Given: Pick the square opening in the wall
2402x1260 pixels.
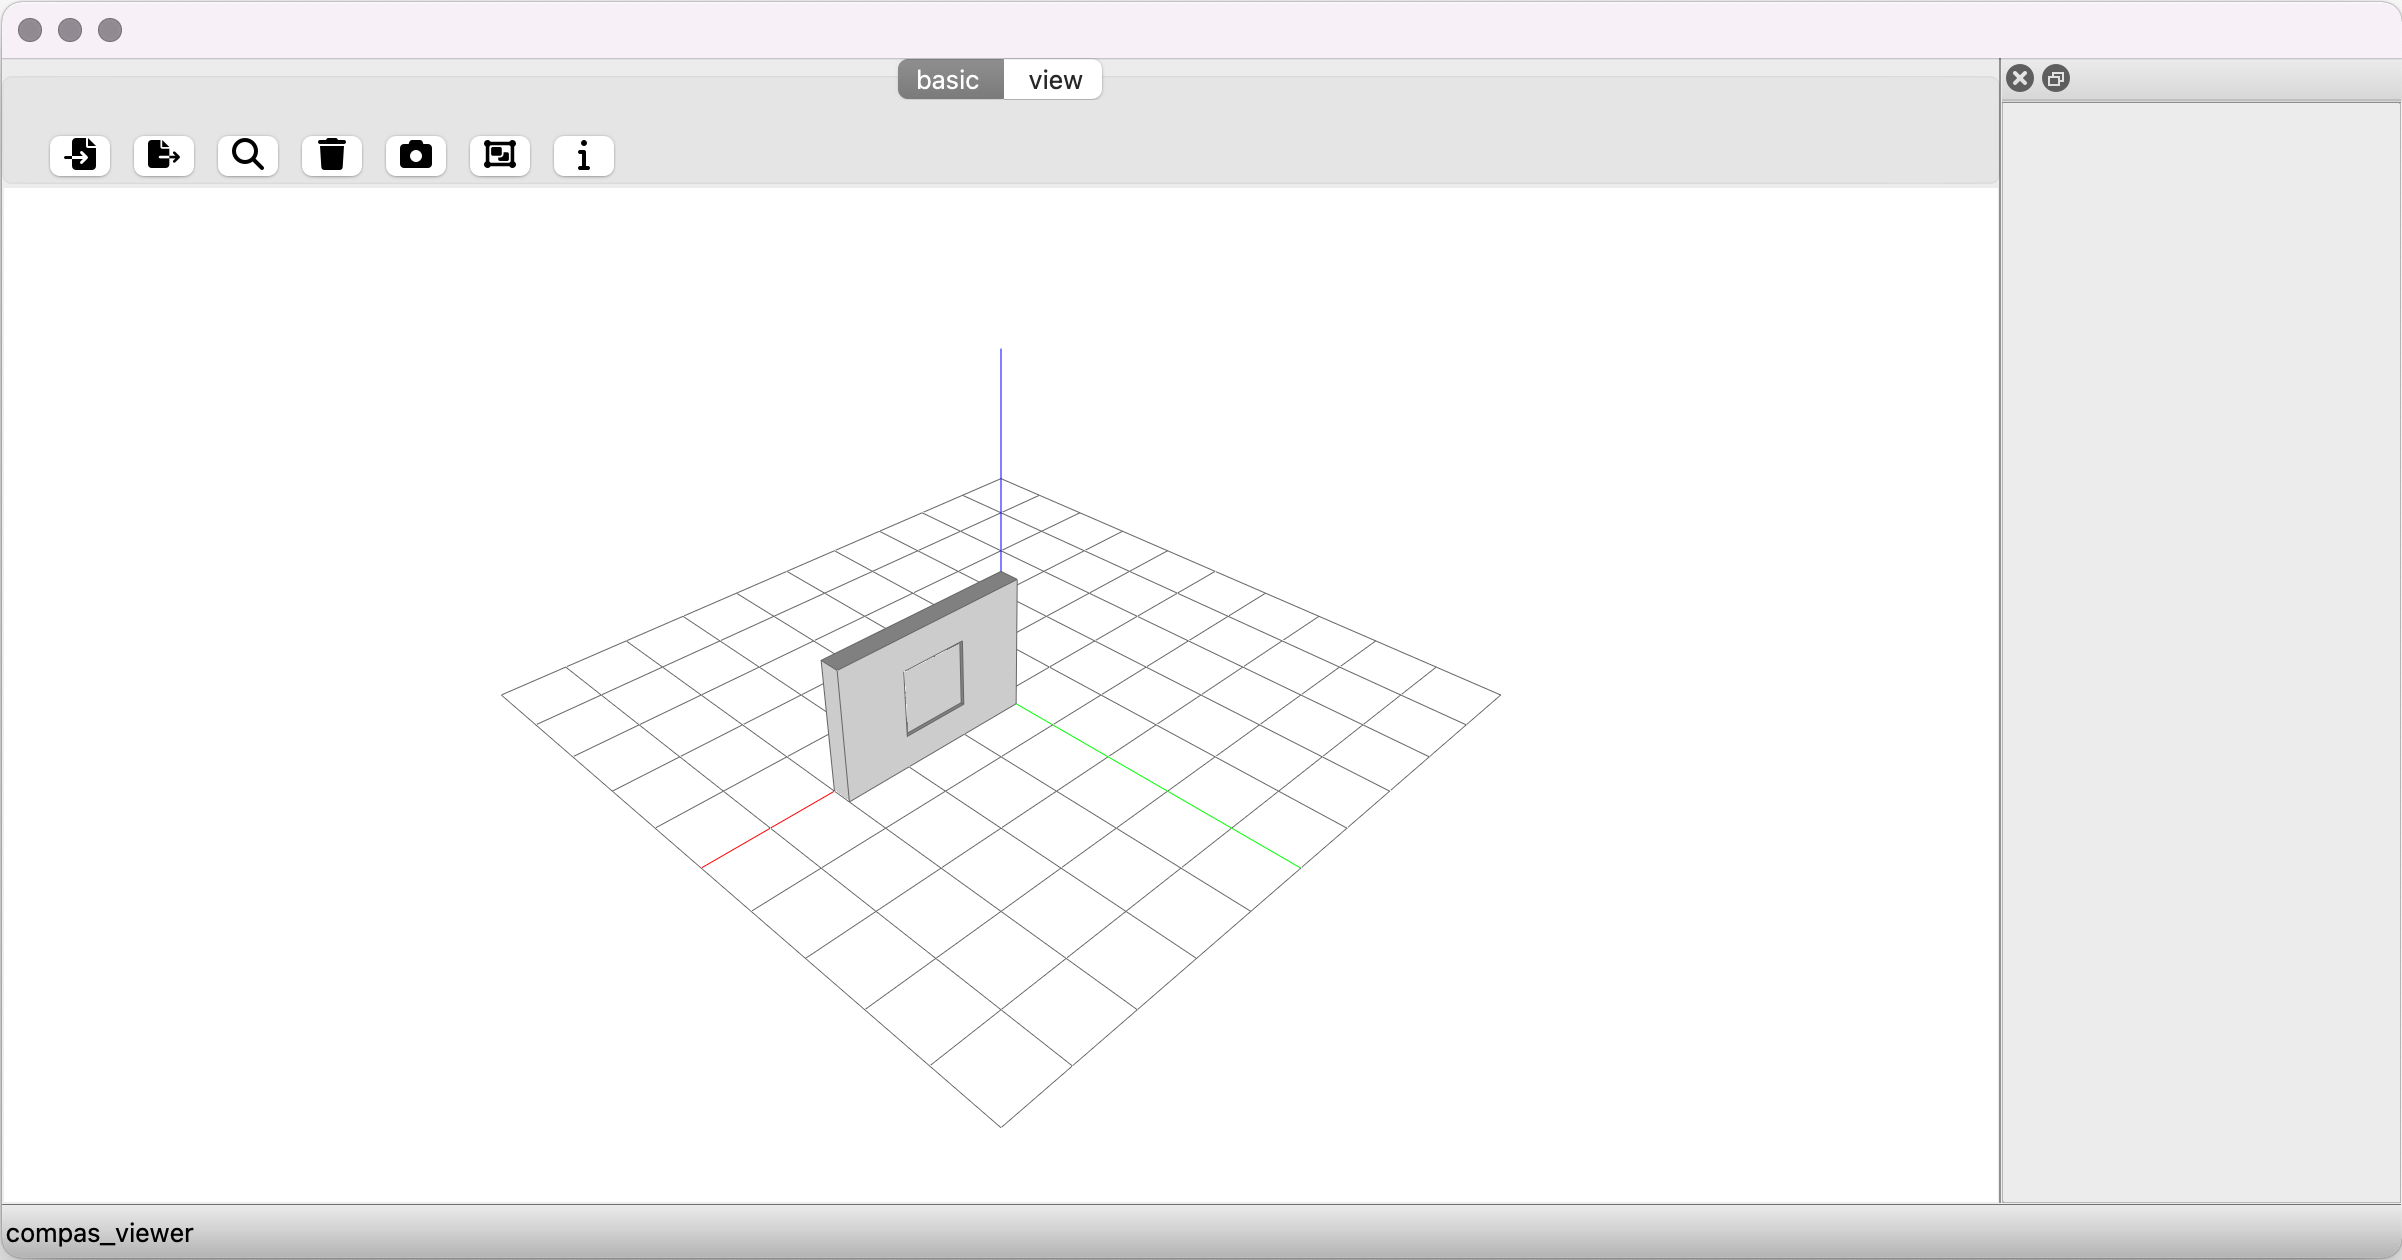Looking at the screenshot, I should (x=934, y=688).
